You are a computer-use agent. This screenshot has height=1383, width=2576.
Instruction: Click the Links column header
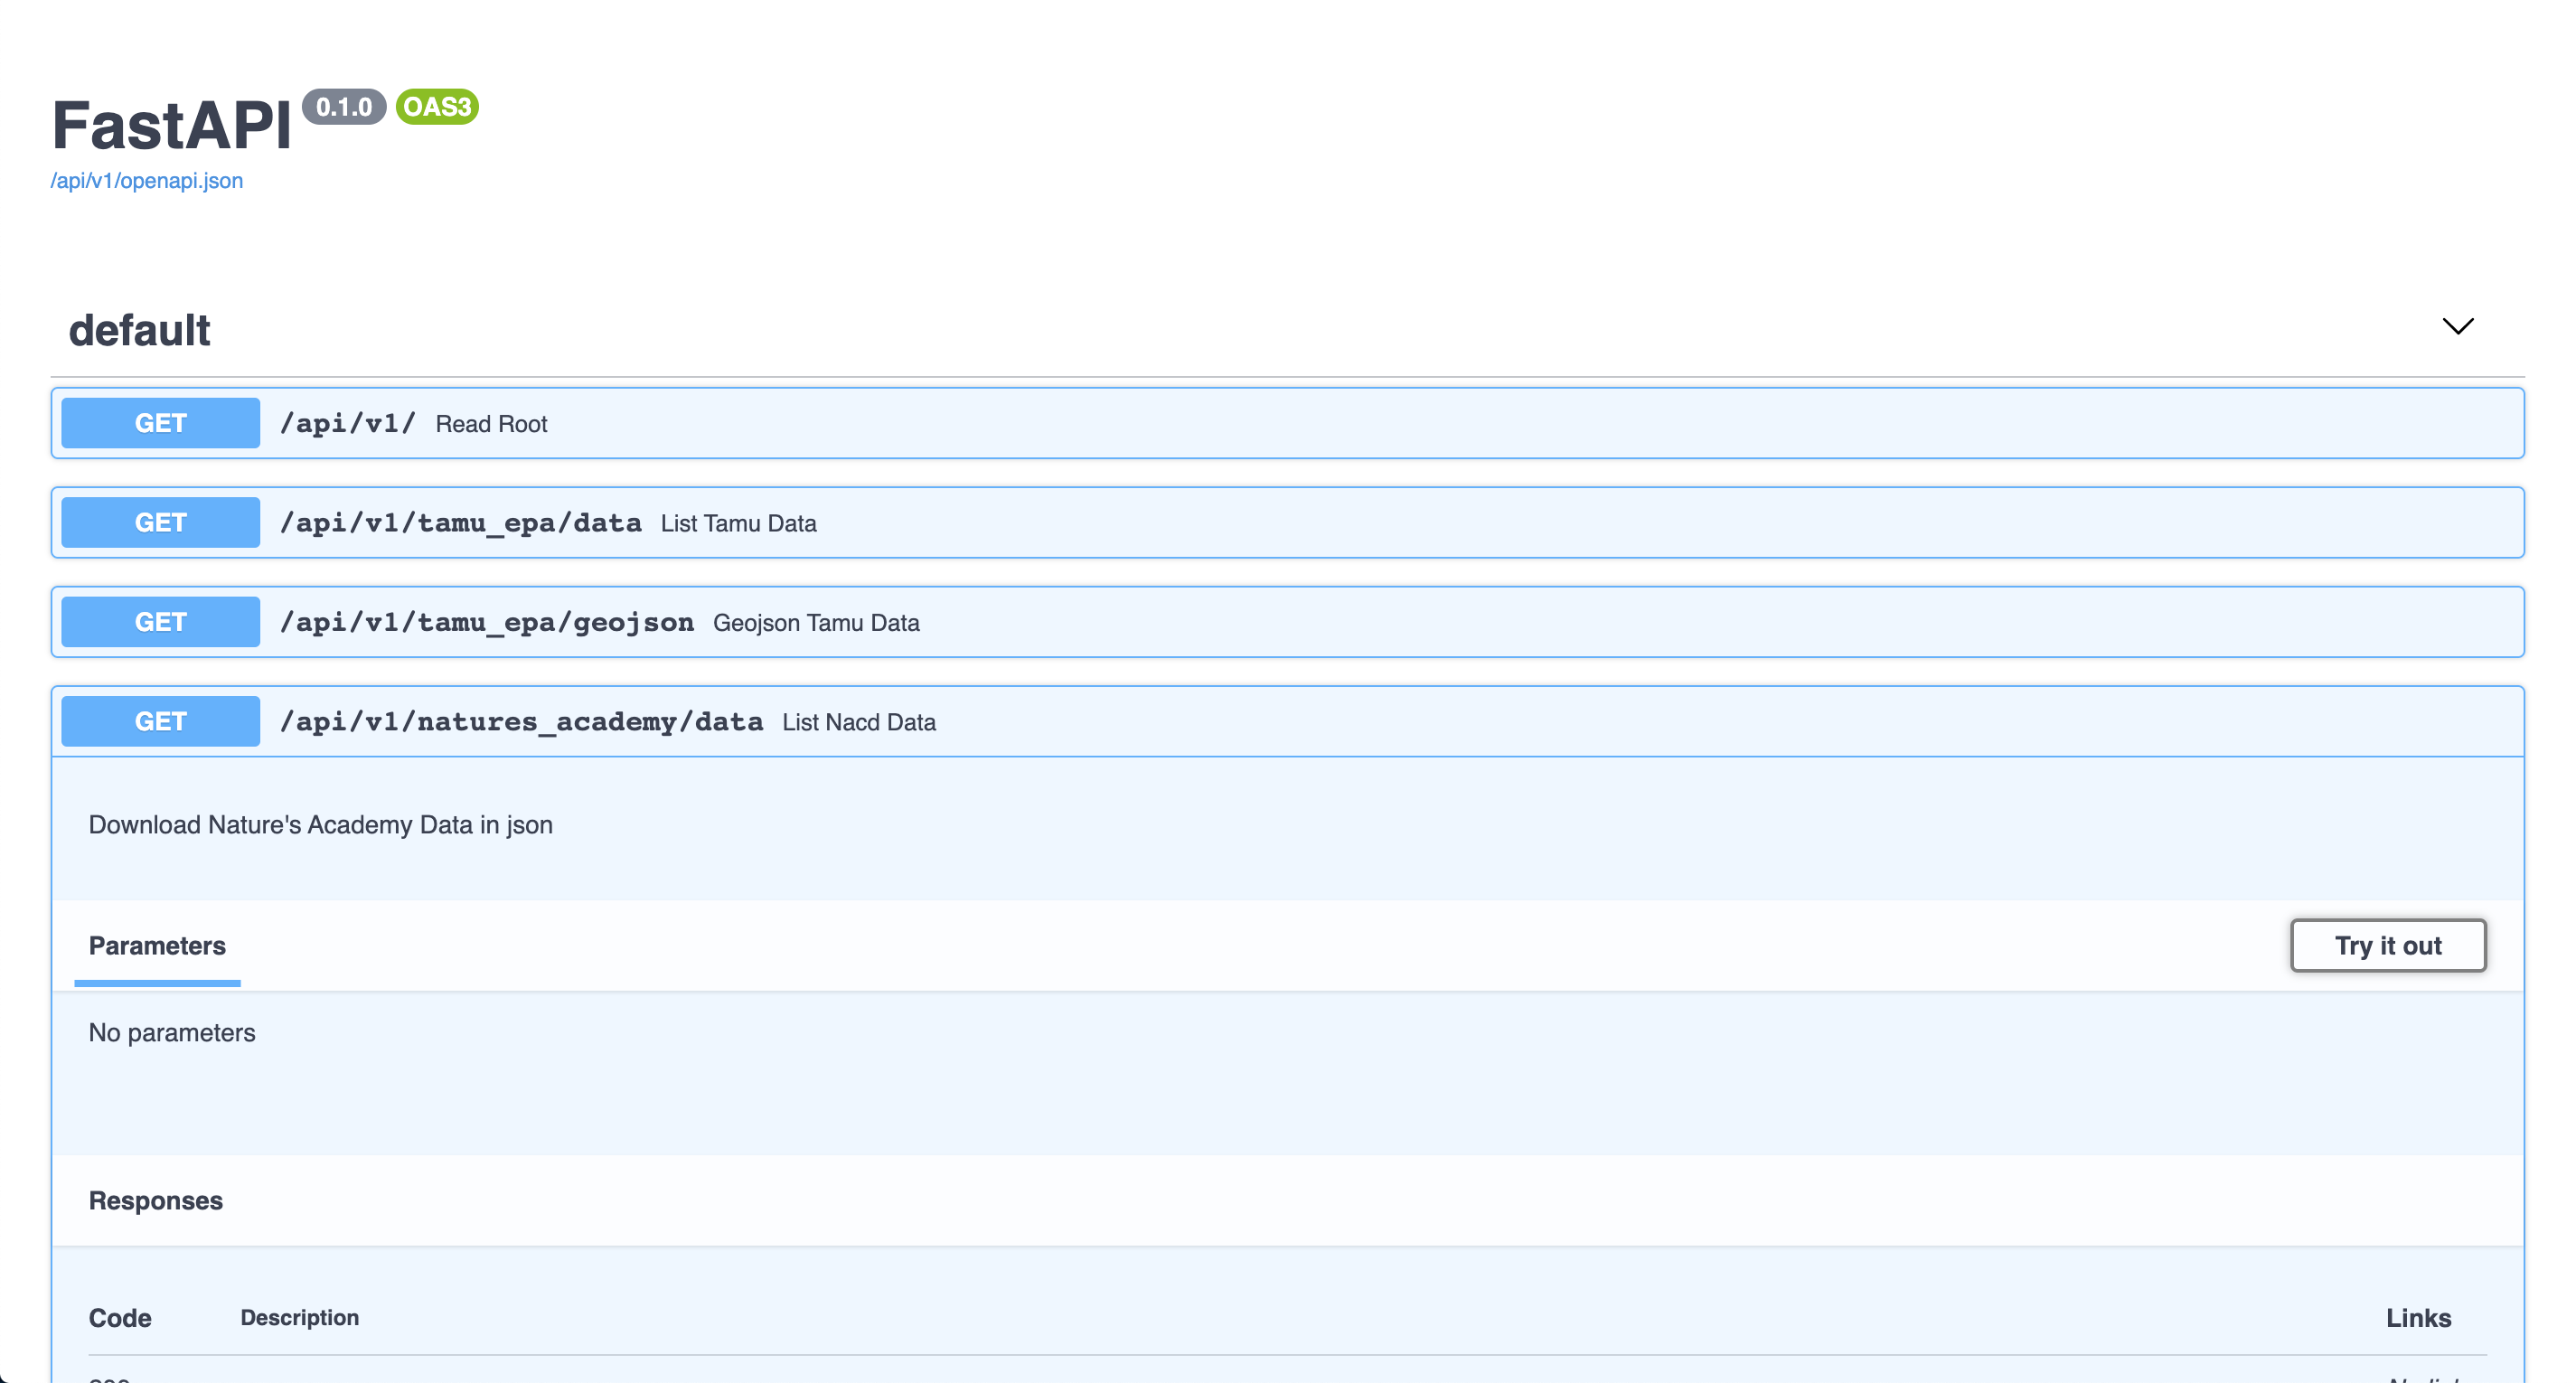tap(2418, 1318)
